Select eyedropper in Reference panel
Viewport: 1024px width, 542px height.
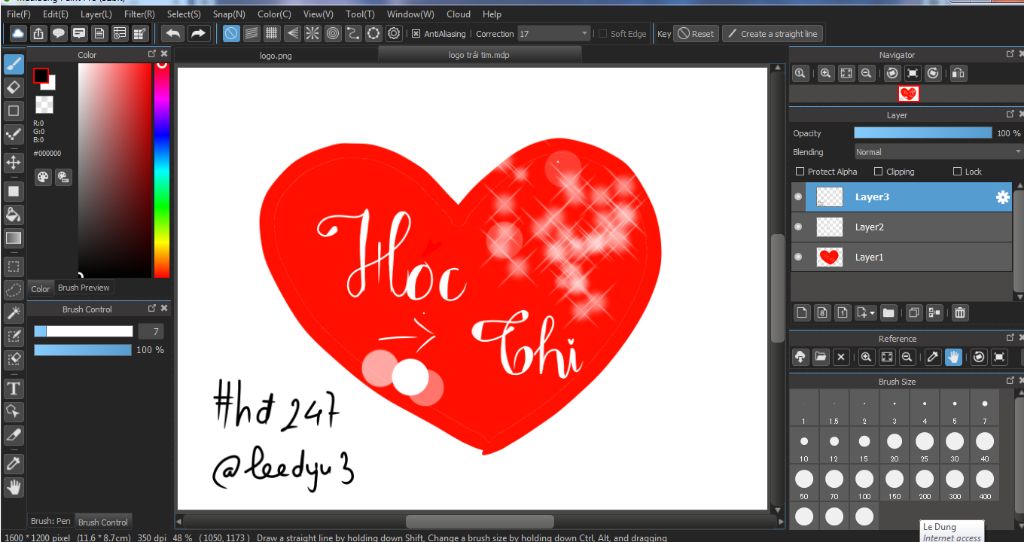click(933, 357)
